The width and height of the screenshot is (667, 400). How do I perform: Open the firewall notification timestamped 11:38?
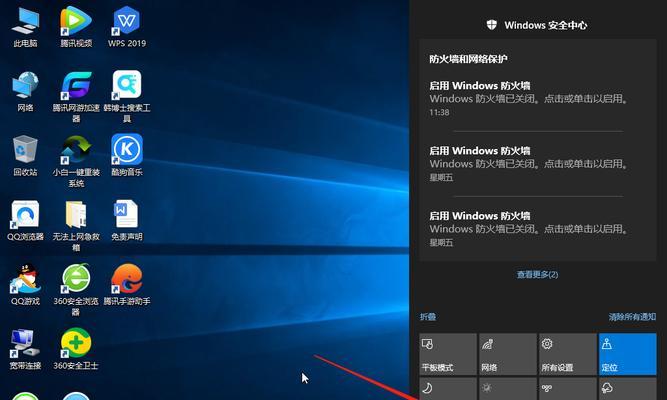[538, 99]
